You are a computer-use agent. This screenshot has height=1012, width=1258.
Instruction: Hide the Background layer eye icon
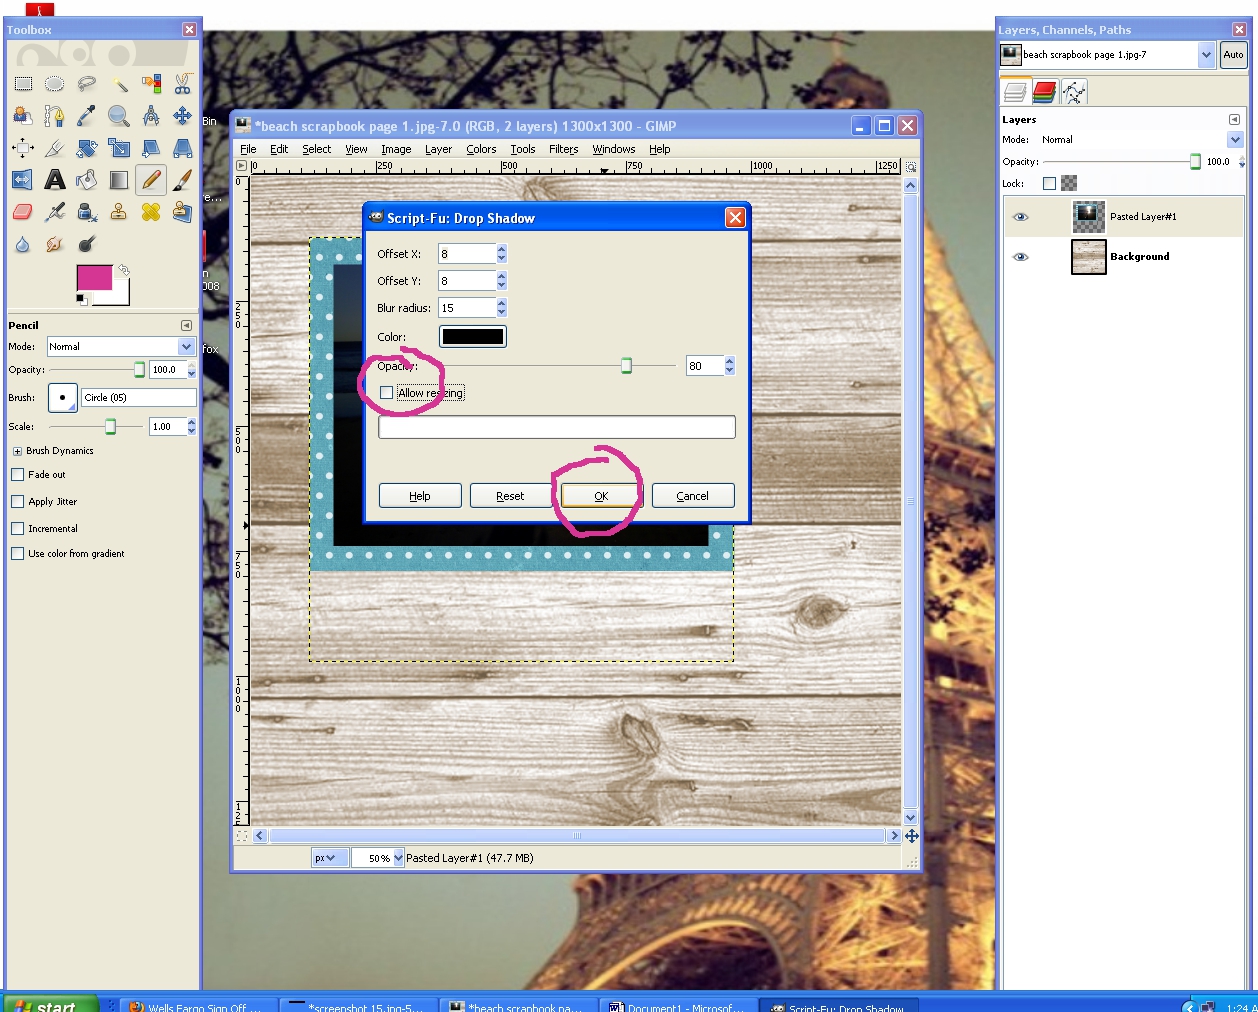[1021, 257]
